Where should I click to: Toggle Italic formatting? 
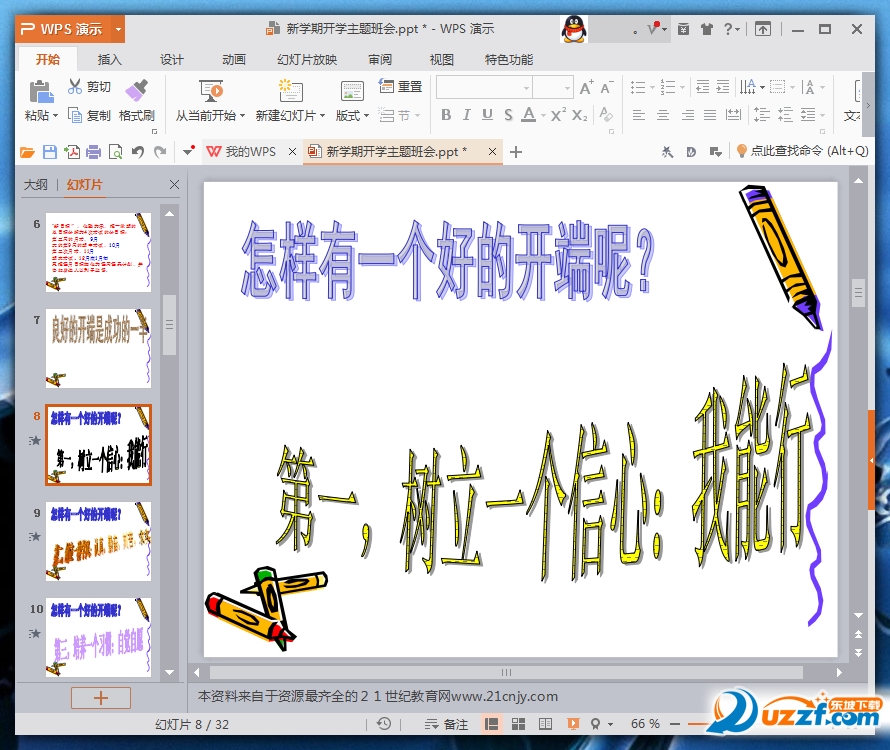pos(467,115)
